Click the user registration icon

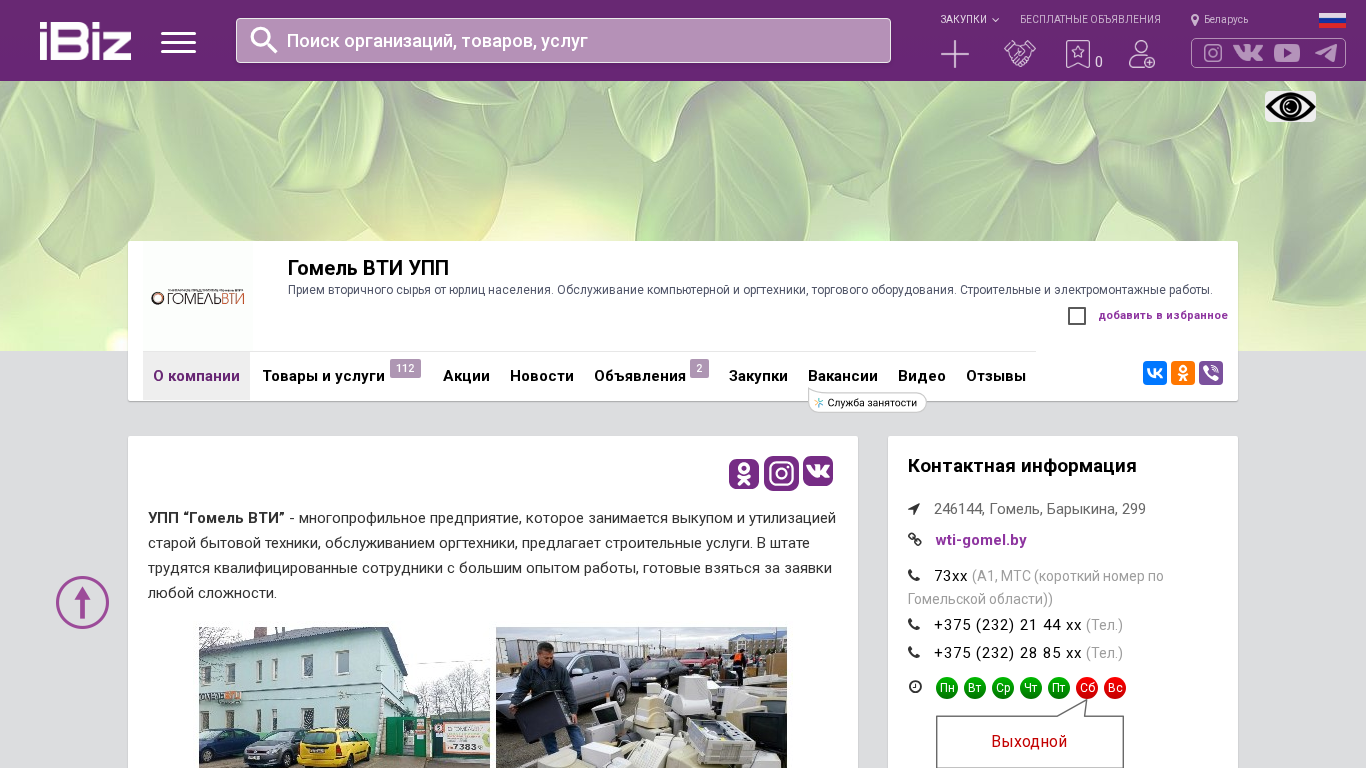point(1142,54)
